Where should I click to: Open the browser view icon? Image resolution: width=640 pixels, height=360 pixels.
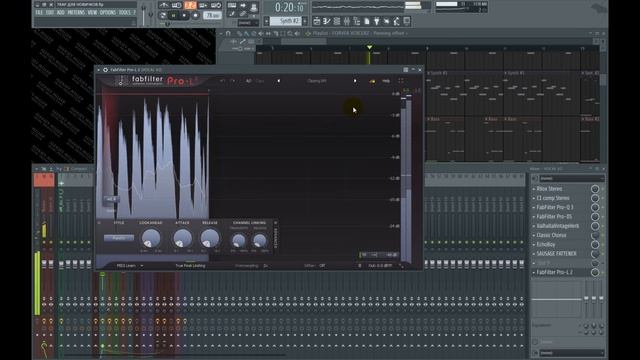coord(356,21)
